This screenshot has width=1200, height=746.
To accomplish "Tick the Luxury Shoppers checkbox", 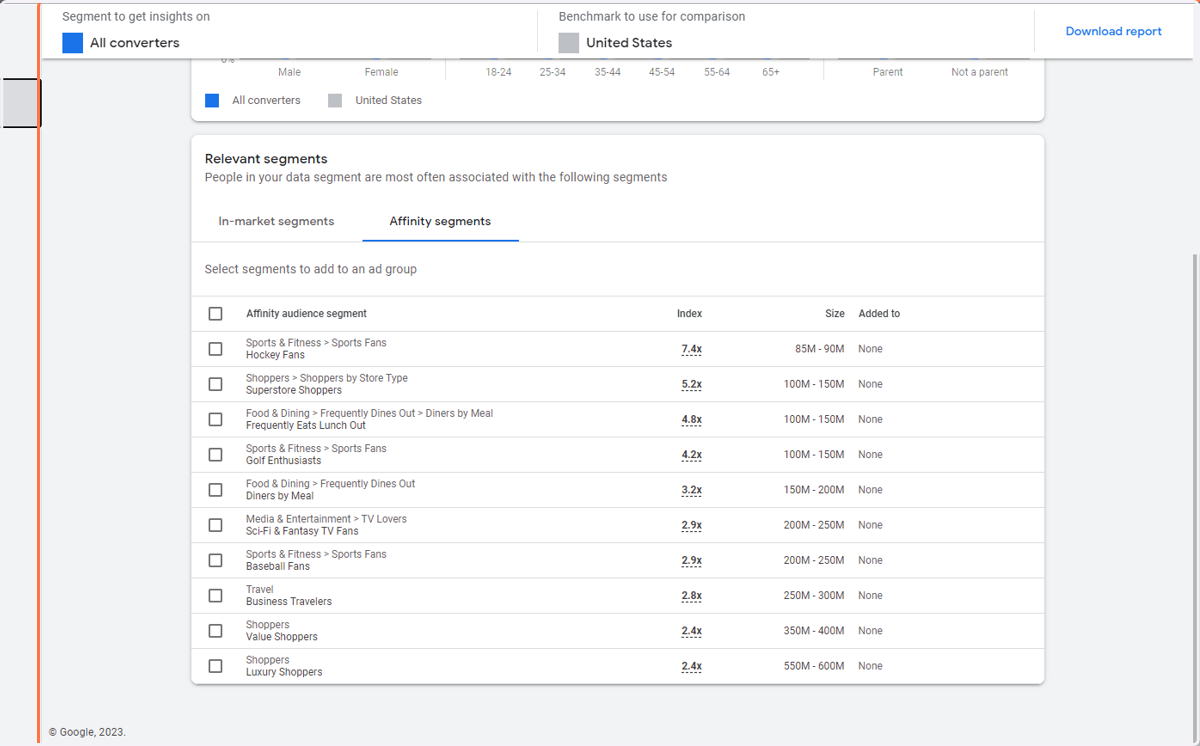I will (215, 666).
